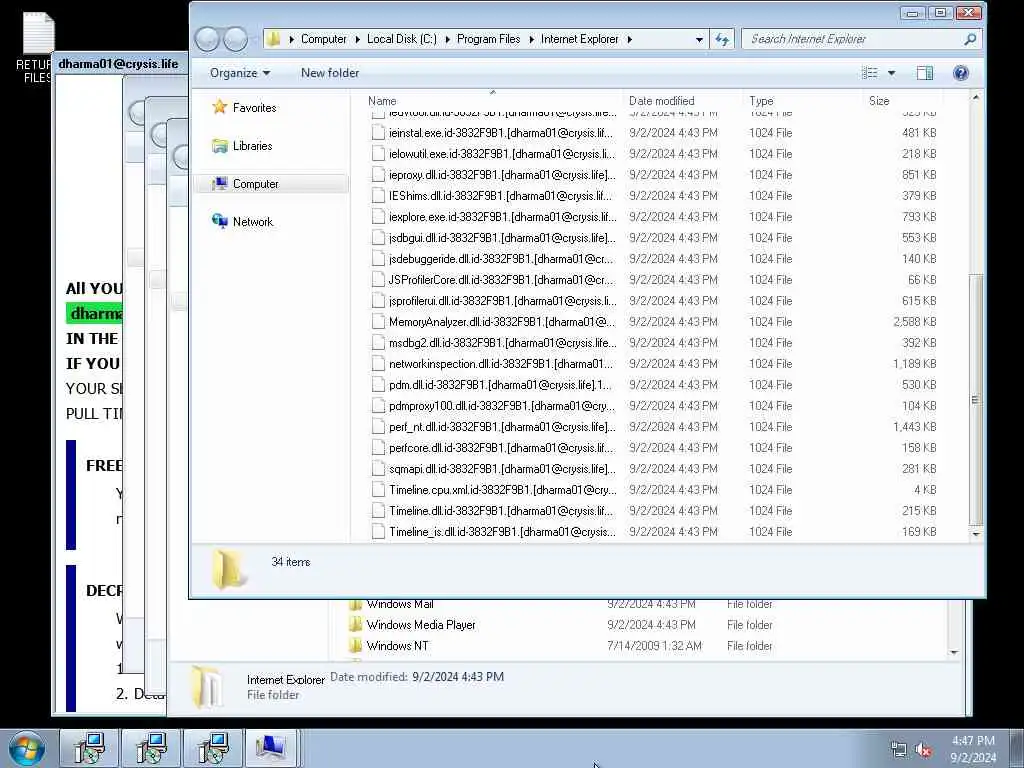Select Favorites in the navigation pane
Image resolution: width=1024 pixels, height=768 pixels.
(x=254, y=108)
